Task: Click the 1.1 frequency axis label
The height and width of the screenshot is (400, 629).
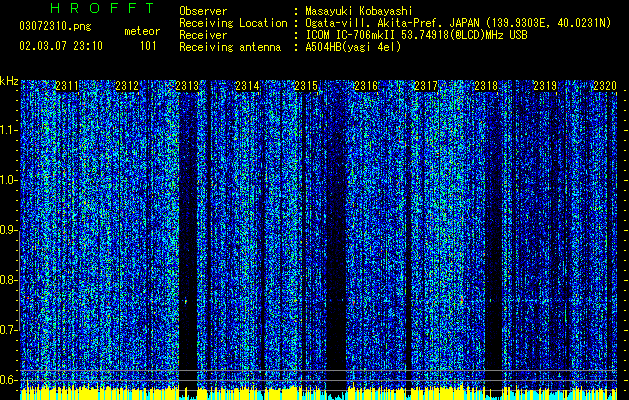Action: (8, 130)
